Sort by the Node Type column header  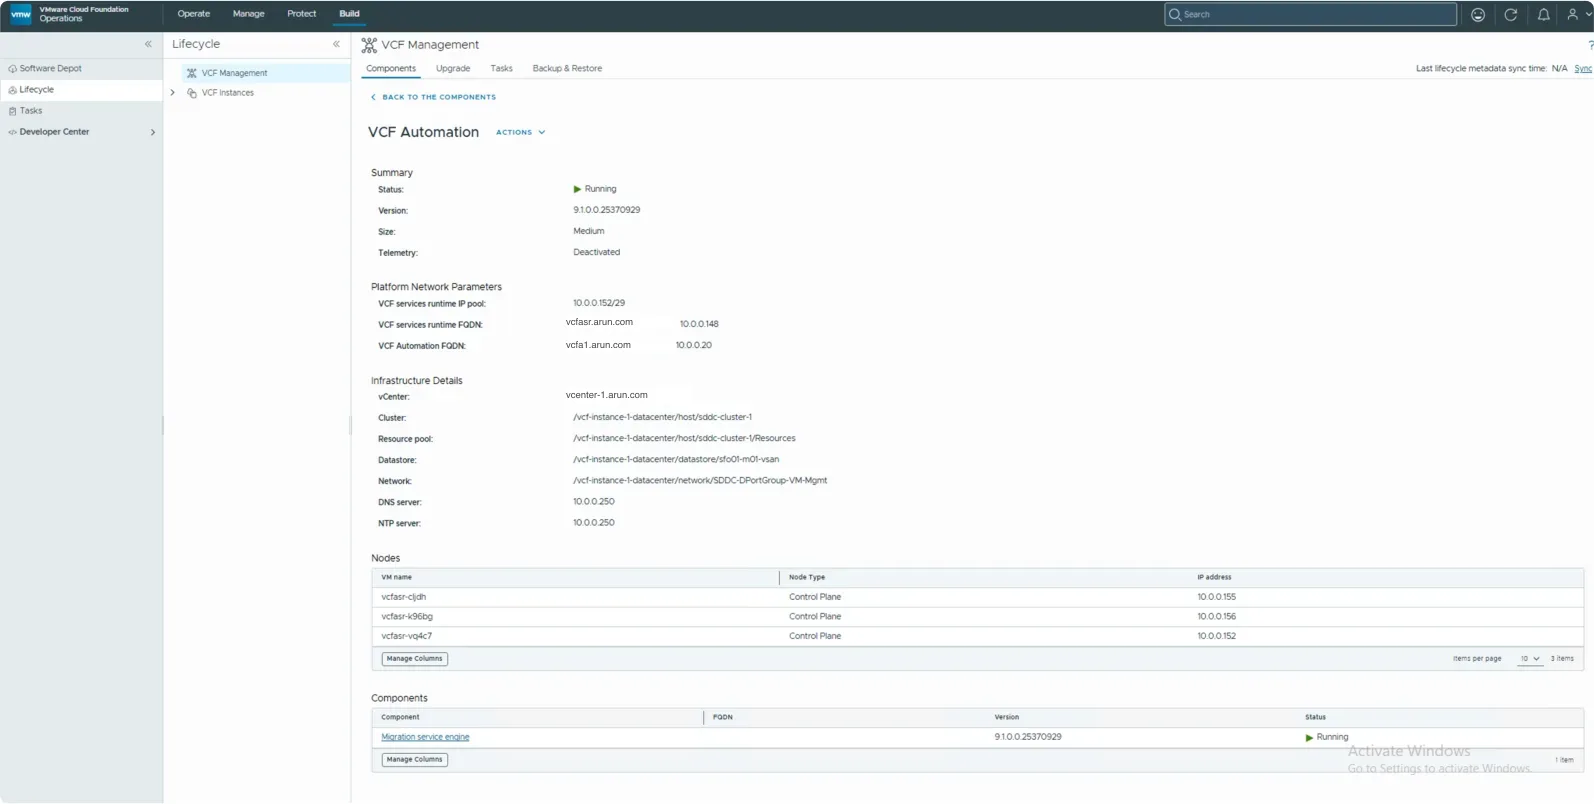[x=807, y=577]
